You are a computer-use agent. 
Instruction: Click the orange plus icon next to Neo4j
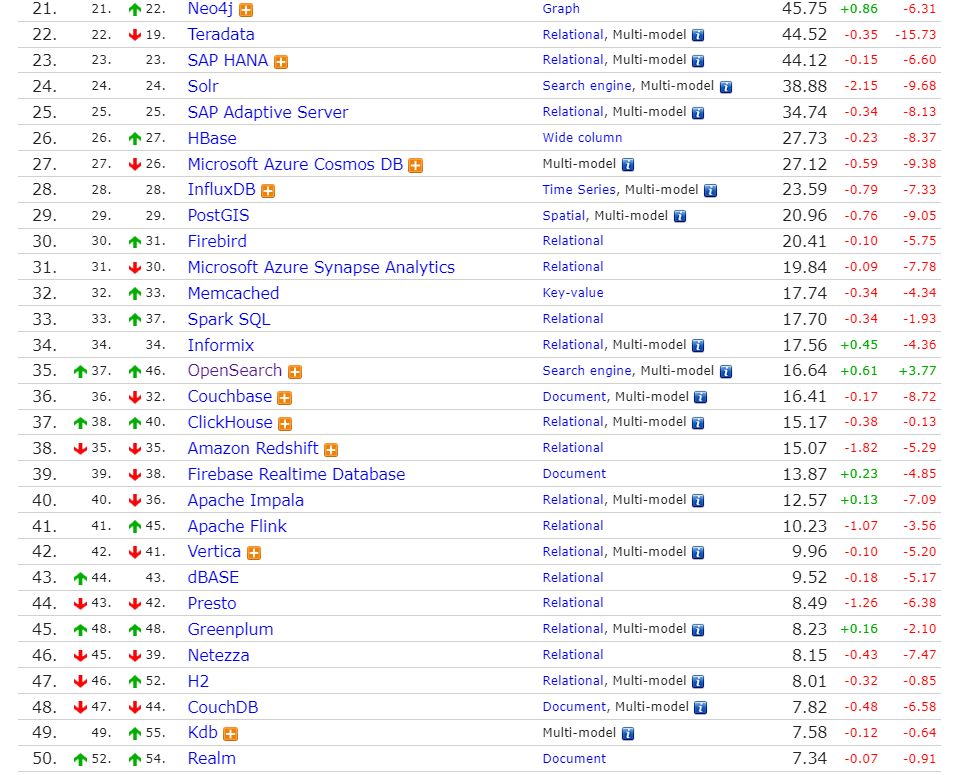click(246, 10)
